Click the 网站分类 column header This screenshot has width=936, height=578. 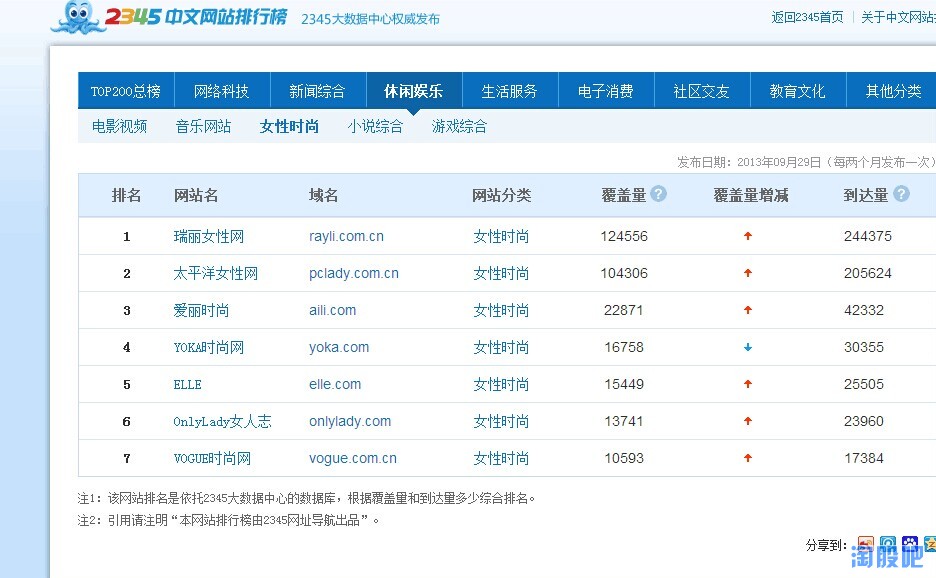501,195
